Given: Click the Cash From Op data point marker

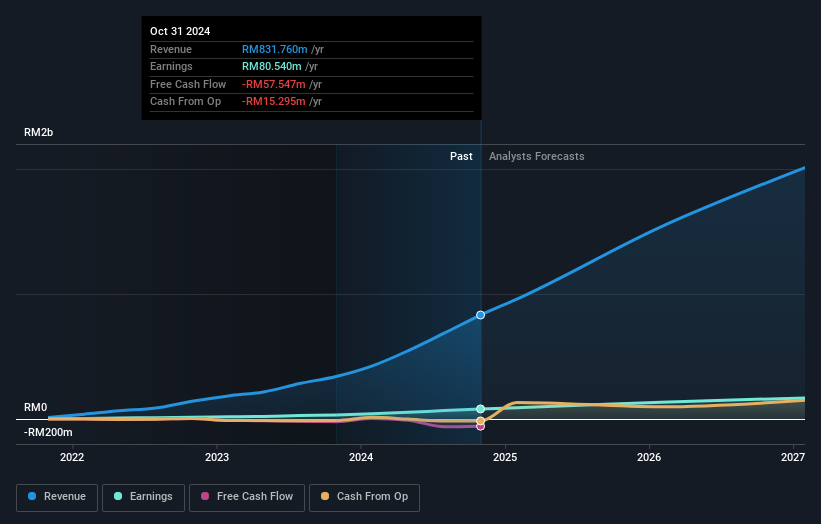Looking at the screenshot, I should pos(480,421).
